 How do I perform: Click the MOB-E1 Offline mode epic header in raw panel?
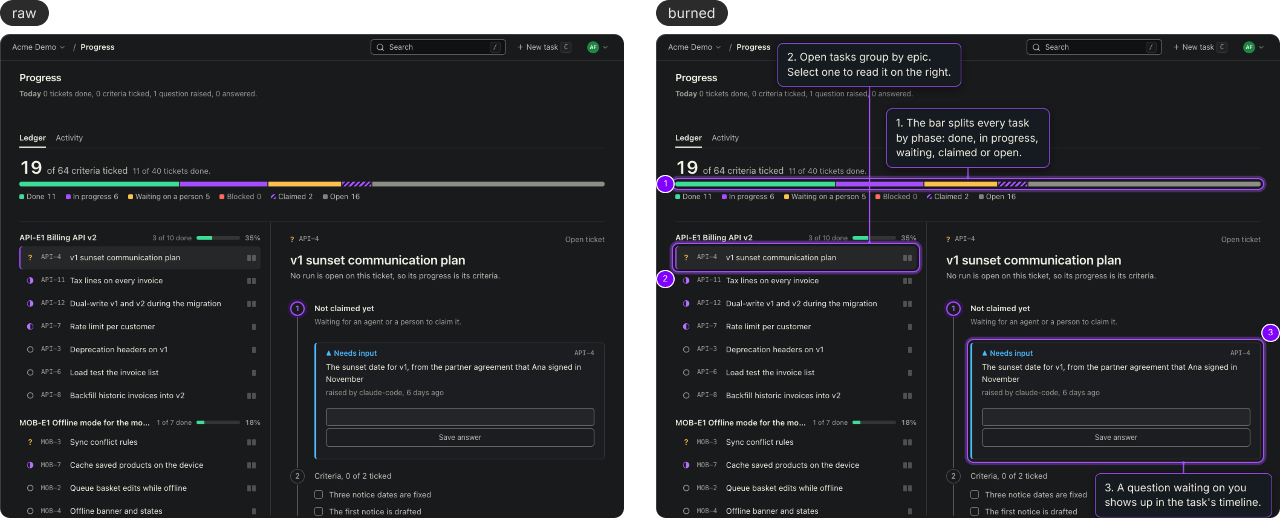pyautogui.click(x=139, y=423)
